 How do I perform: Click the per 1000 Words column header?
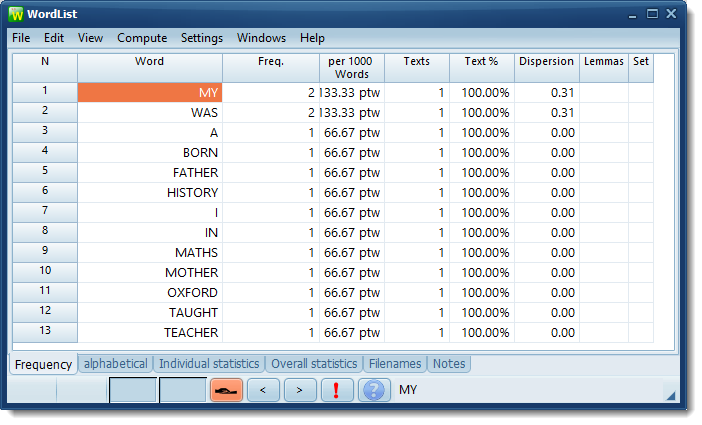coord(352,68)
